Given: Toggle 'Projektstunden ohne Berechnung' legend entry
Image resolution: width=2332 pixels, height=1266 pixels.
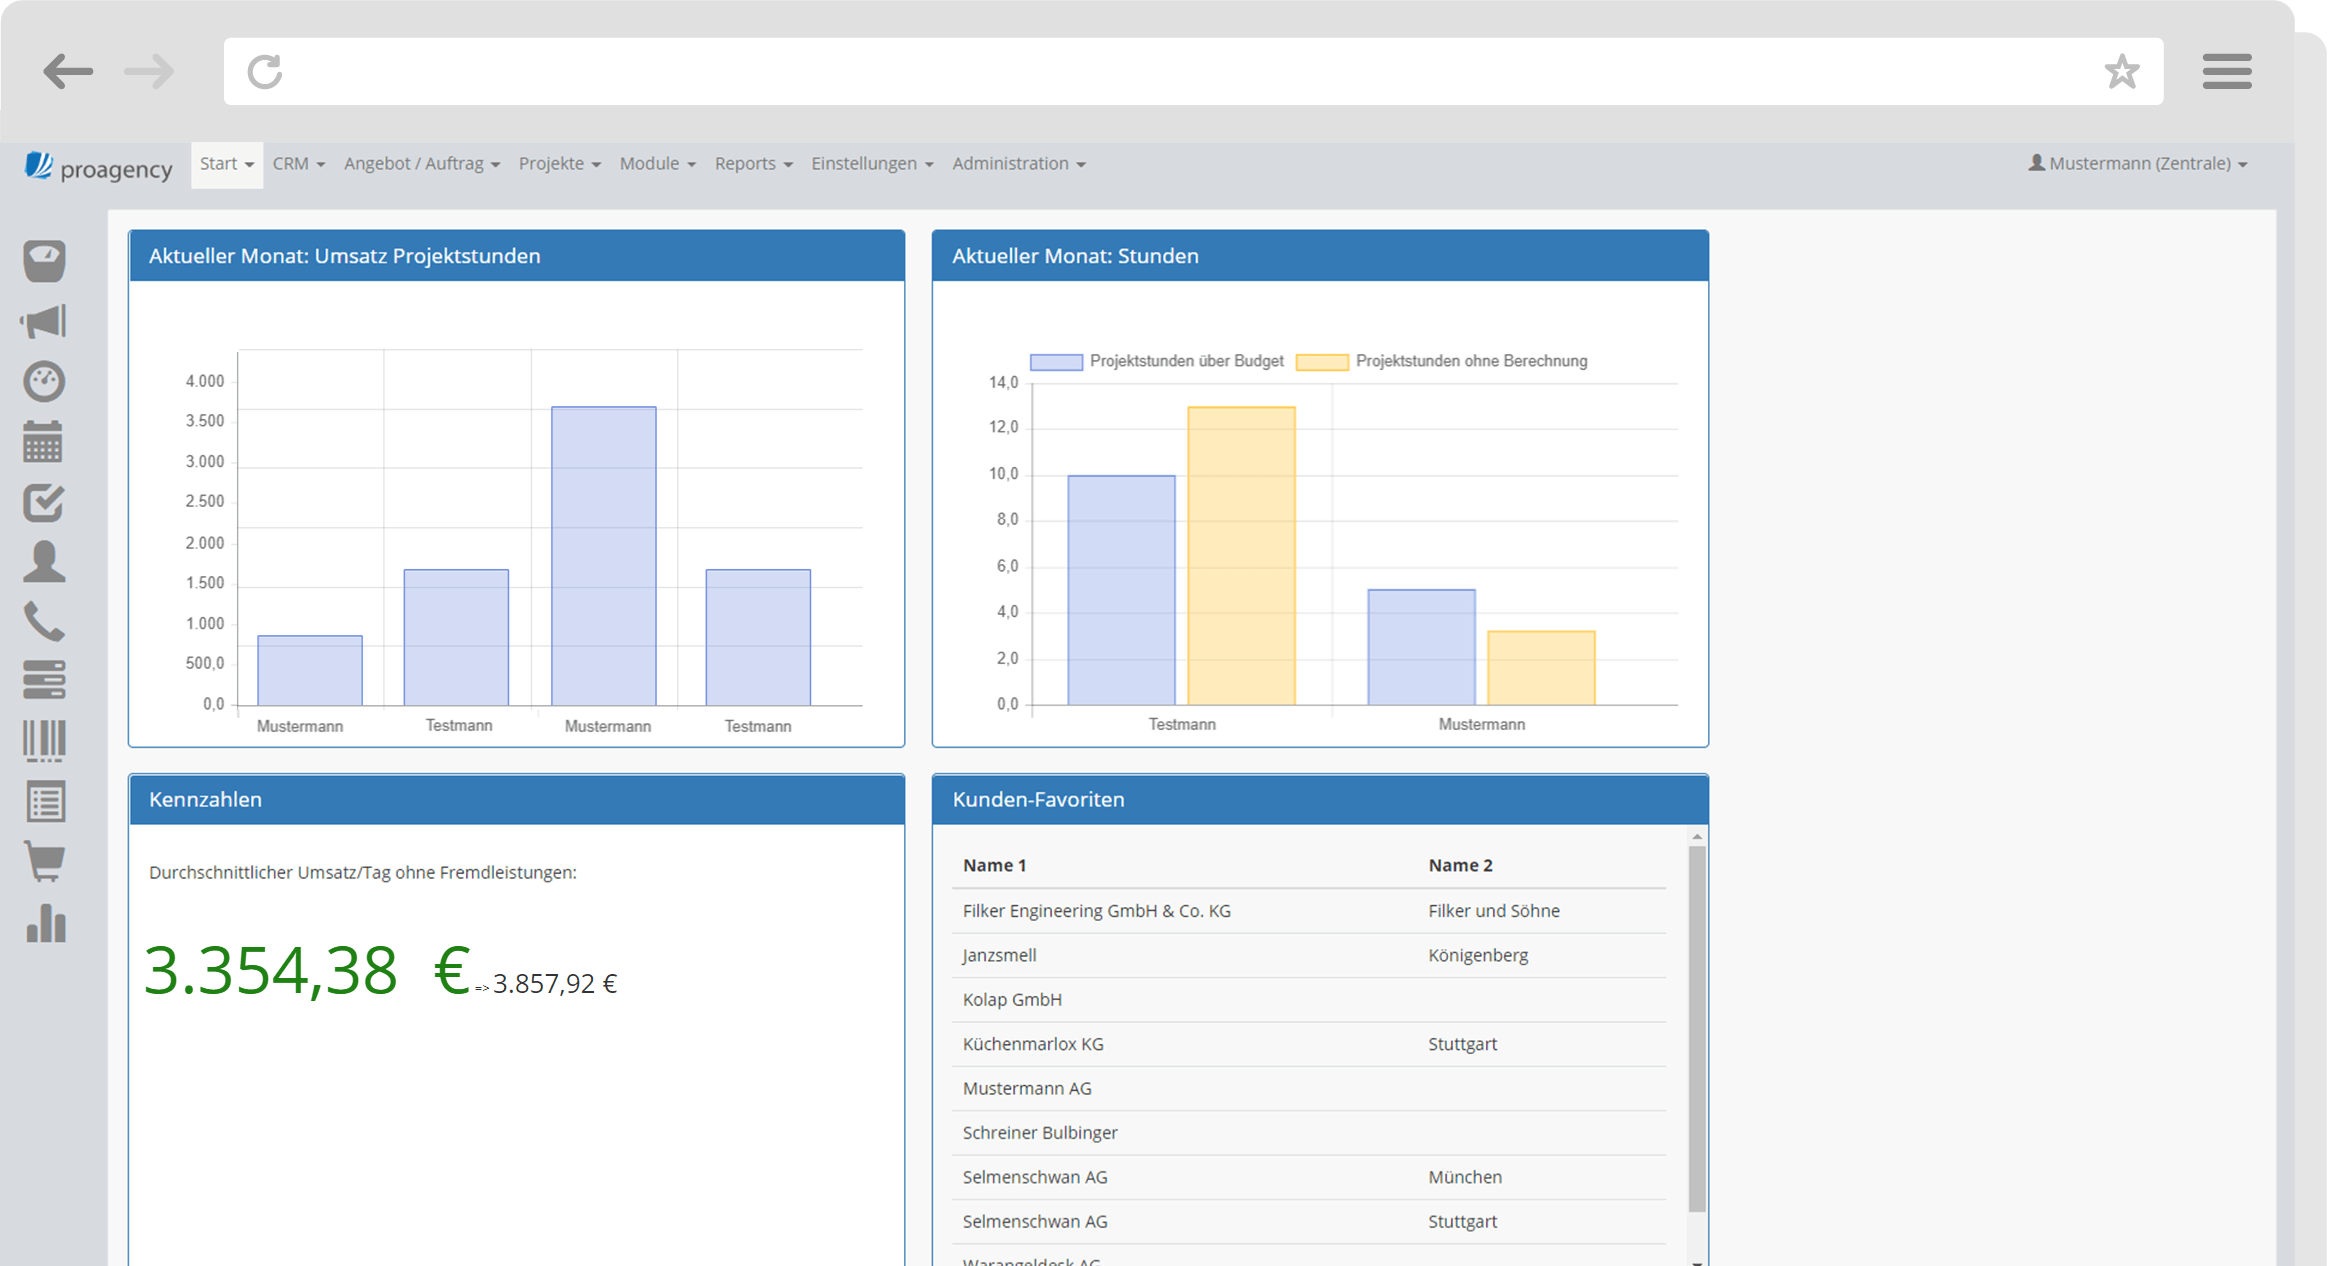Looking at the screenshot, I should point(1442,361).
